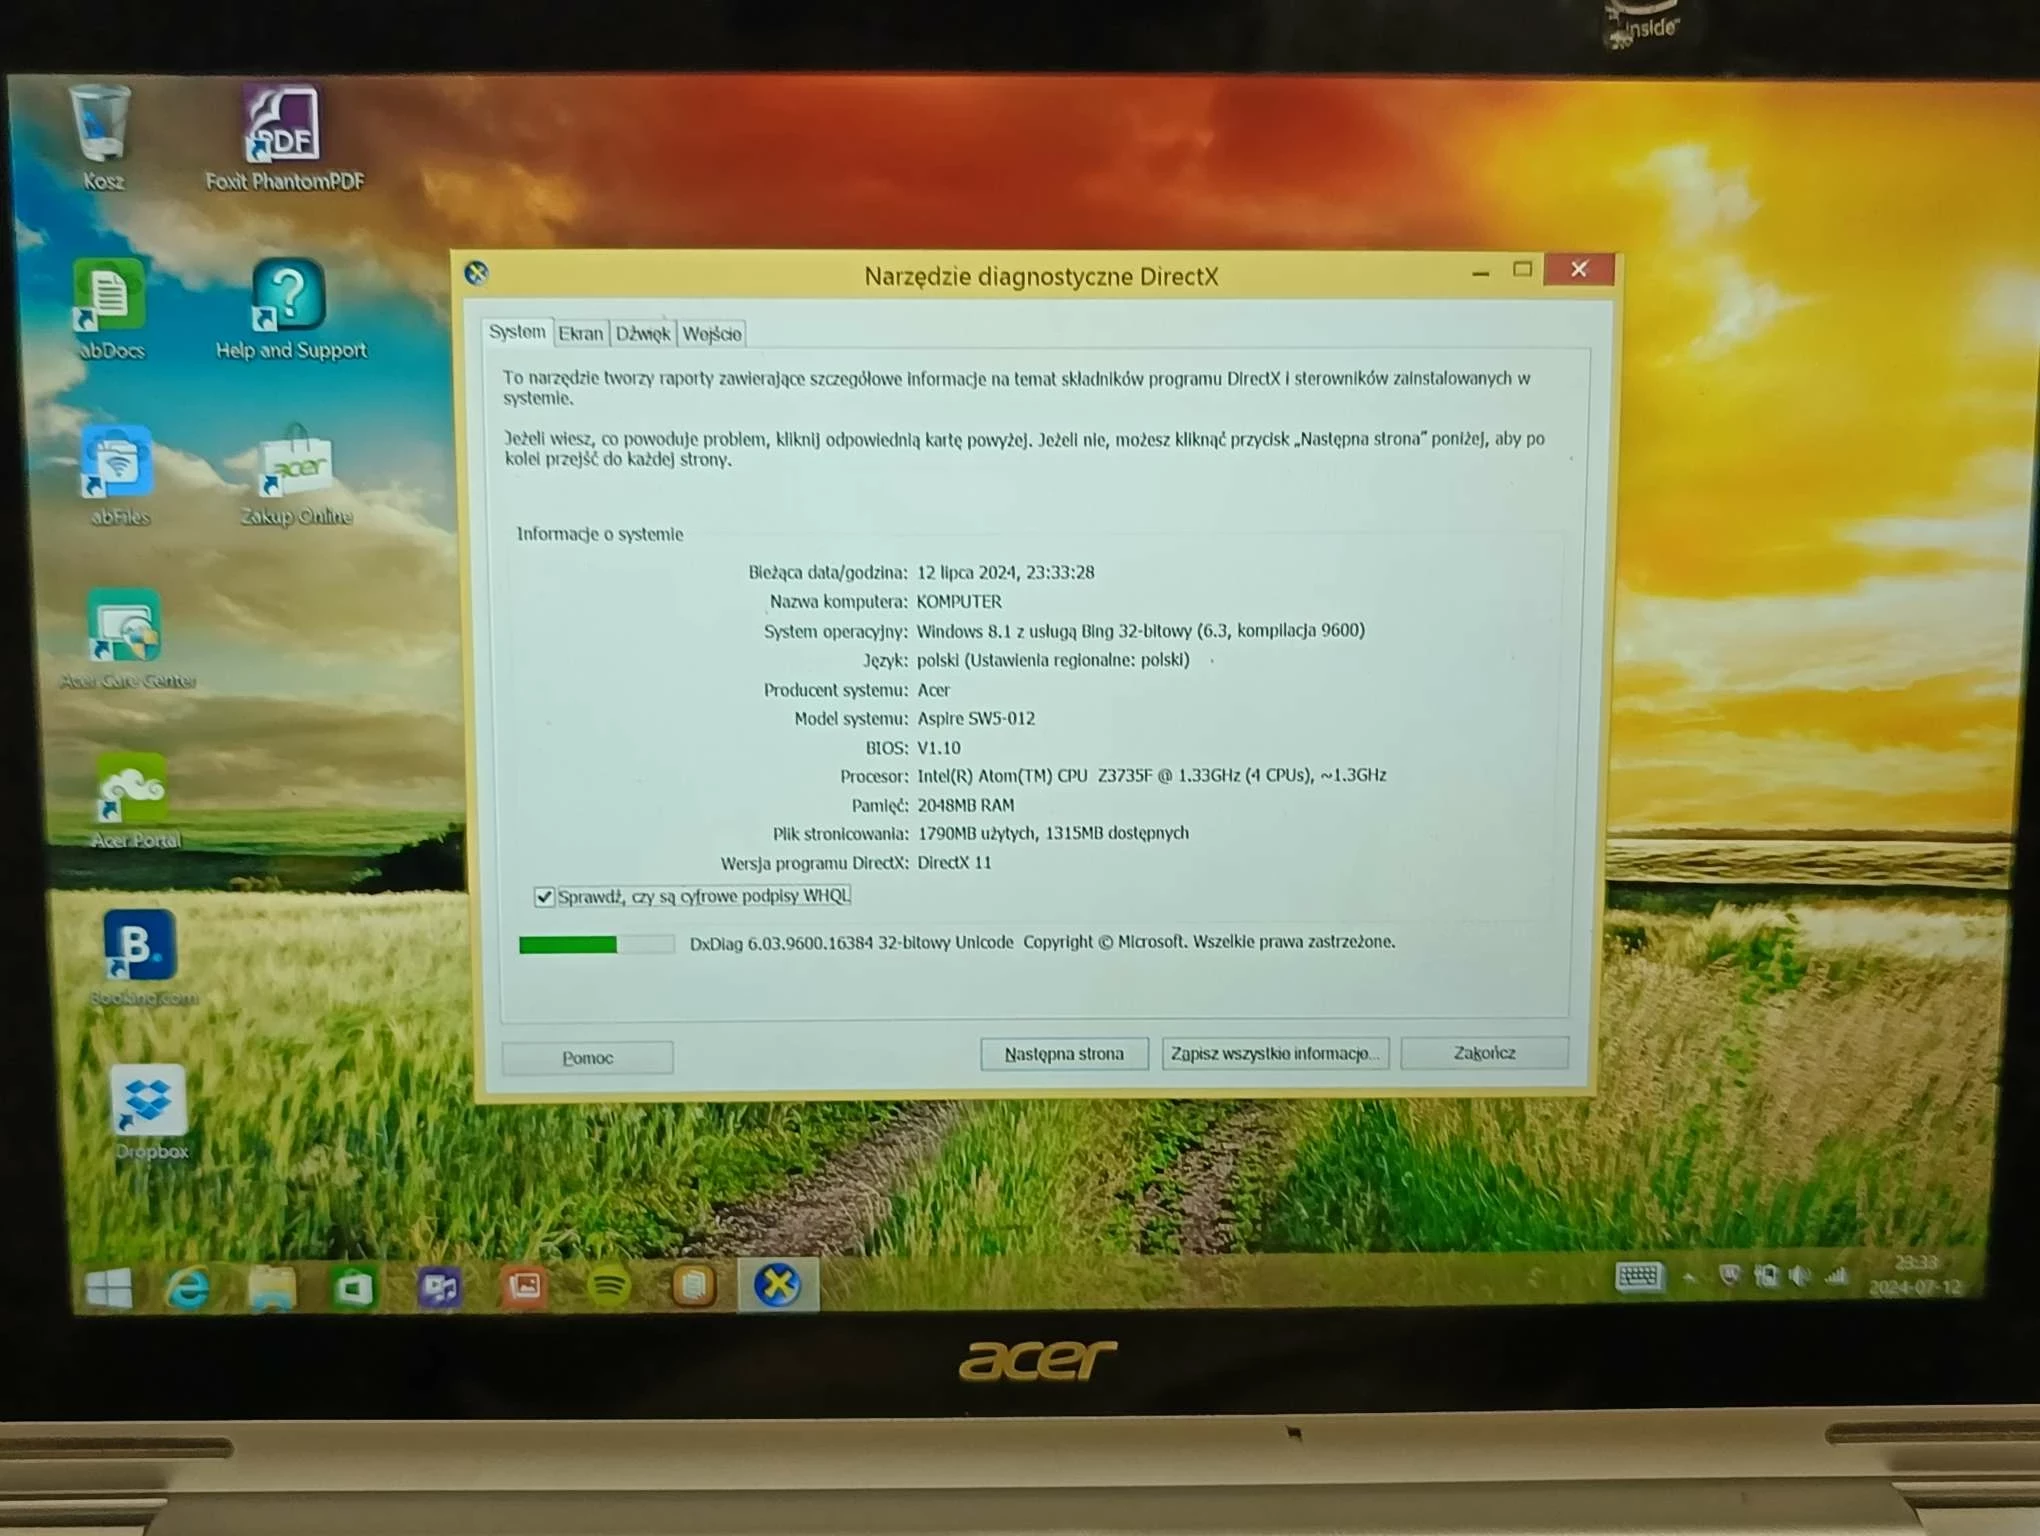Click the volume speaker tray icon

pos(1800,1276)
